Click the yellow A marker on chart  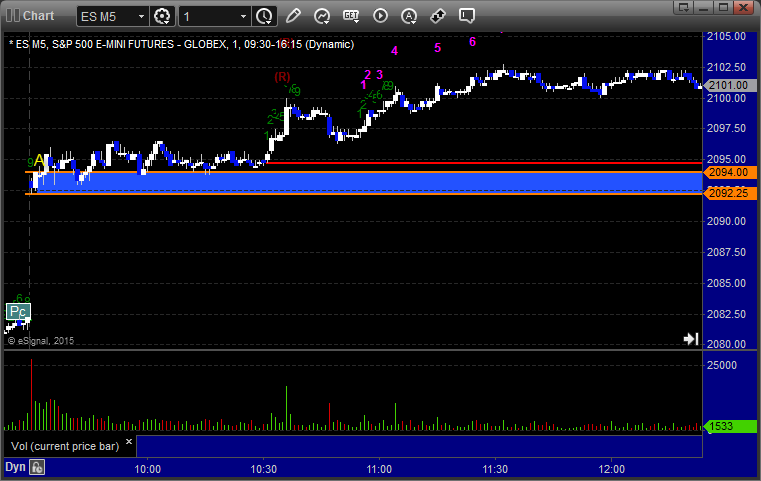tap(40, 161)
